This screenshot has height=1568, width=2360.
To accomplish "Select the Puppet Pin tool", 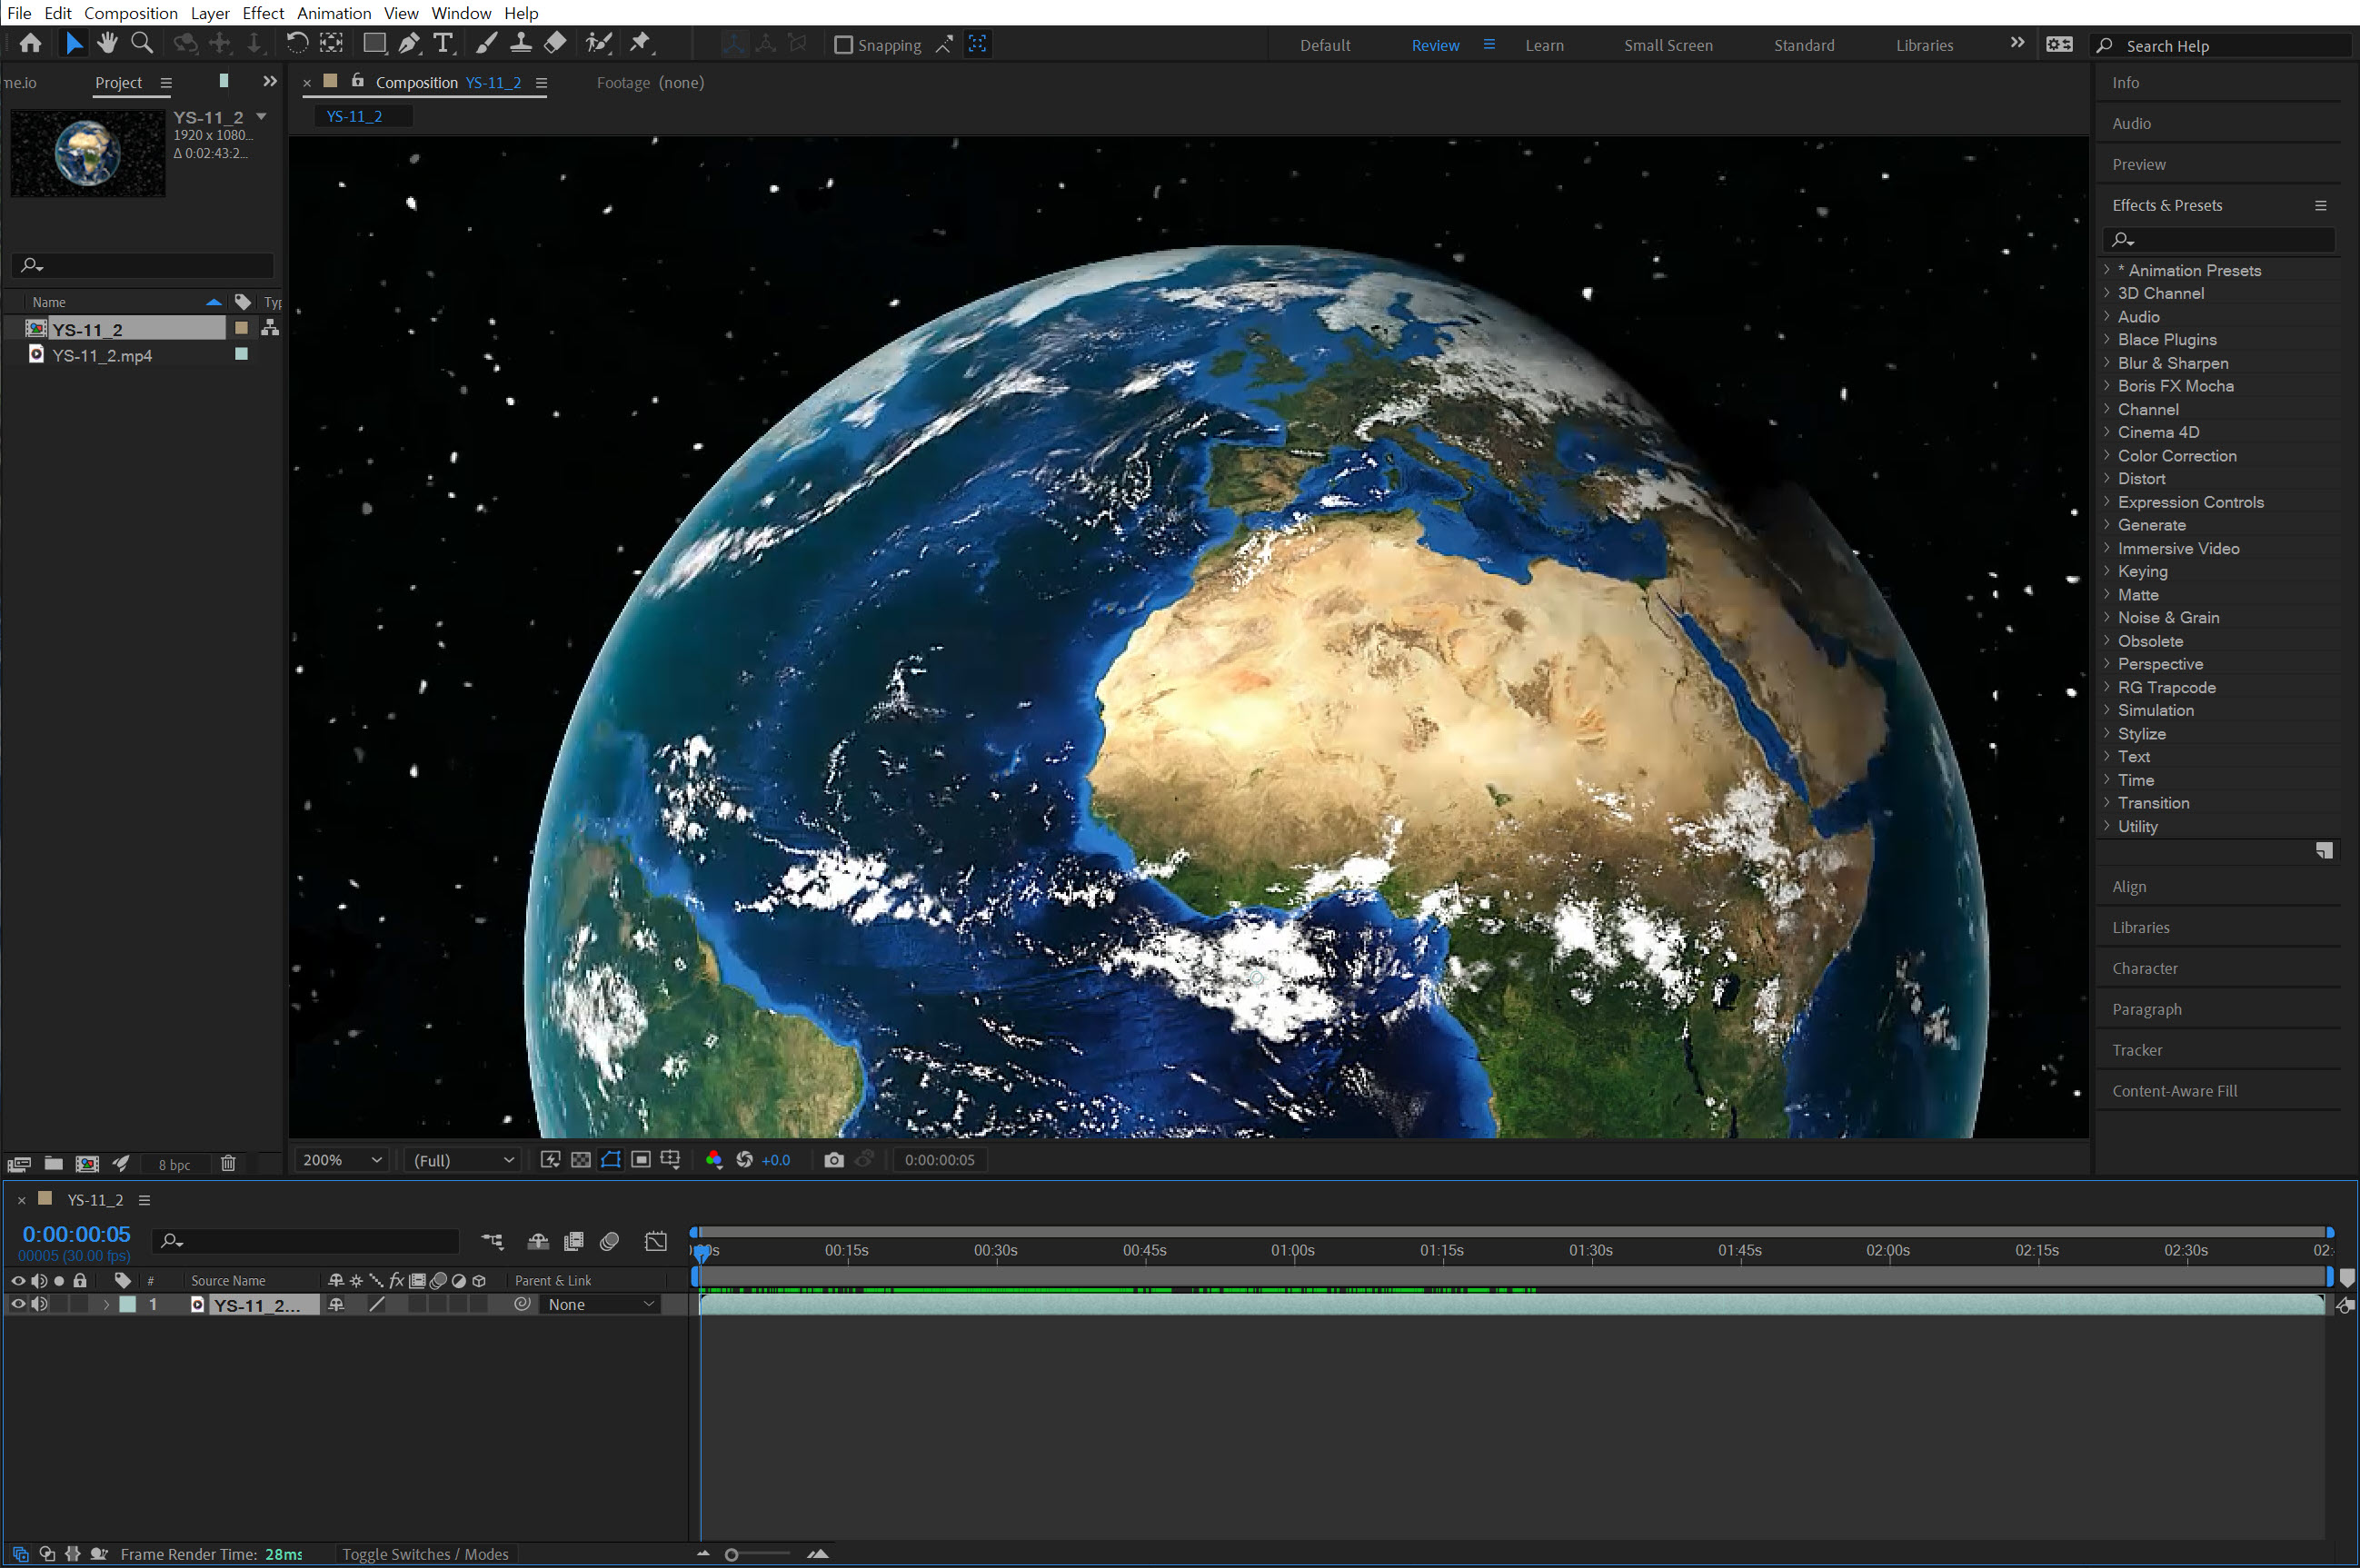I will point(640,43).
